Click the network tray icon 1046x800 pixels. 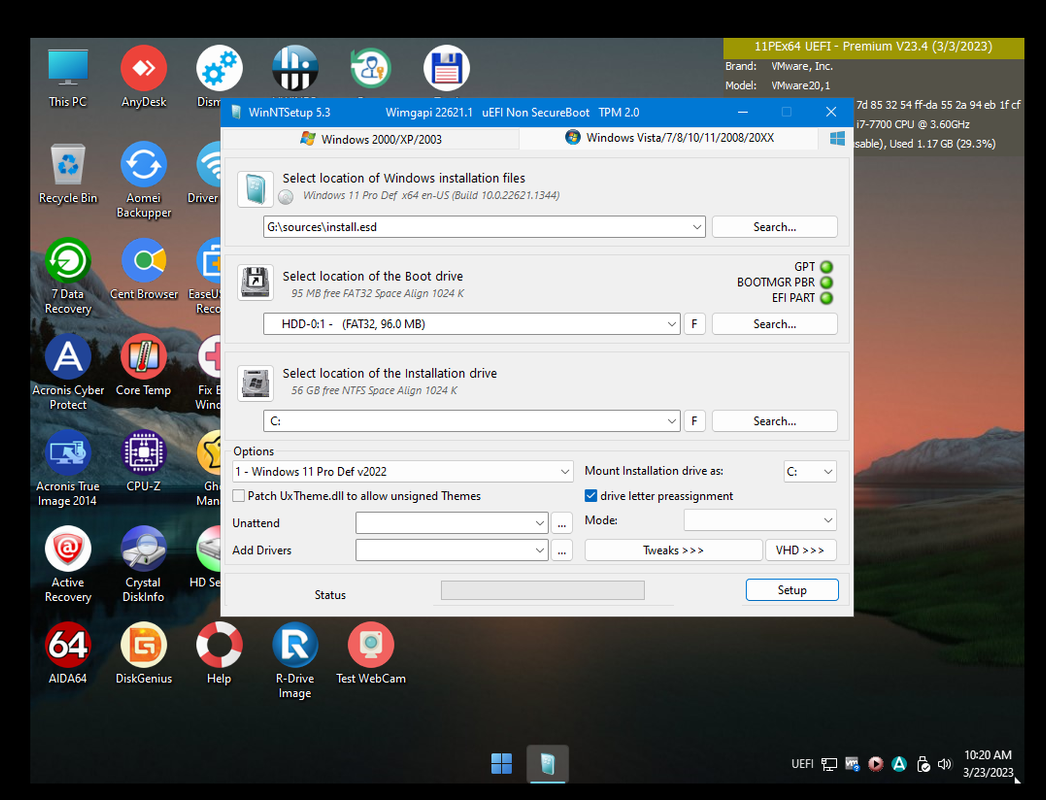pos(829,764)
